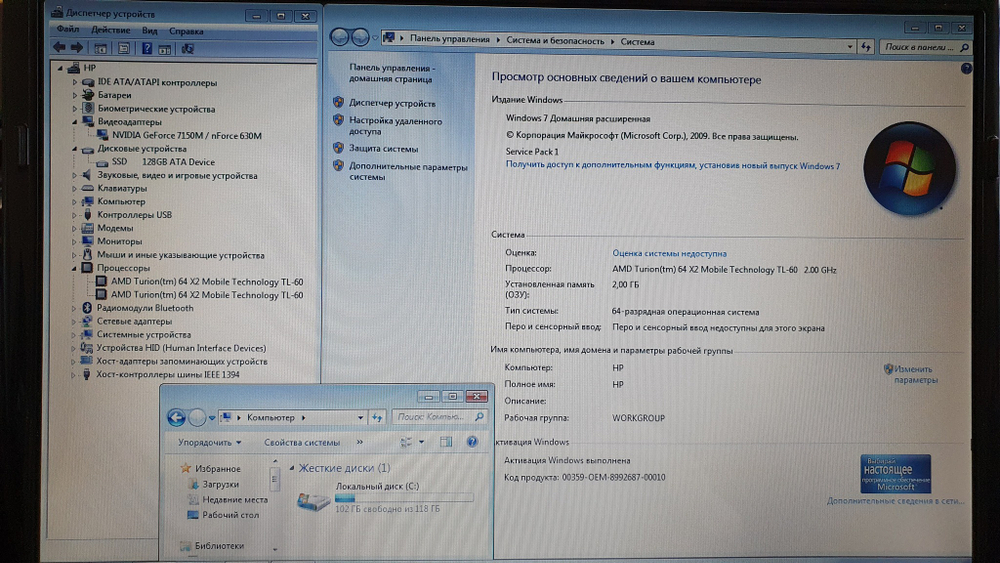Click shield icon beside Дополнительные параметры системы

tap(339, 166)
